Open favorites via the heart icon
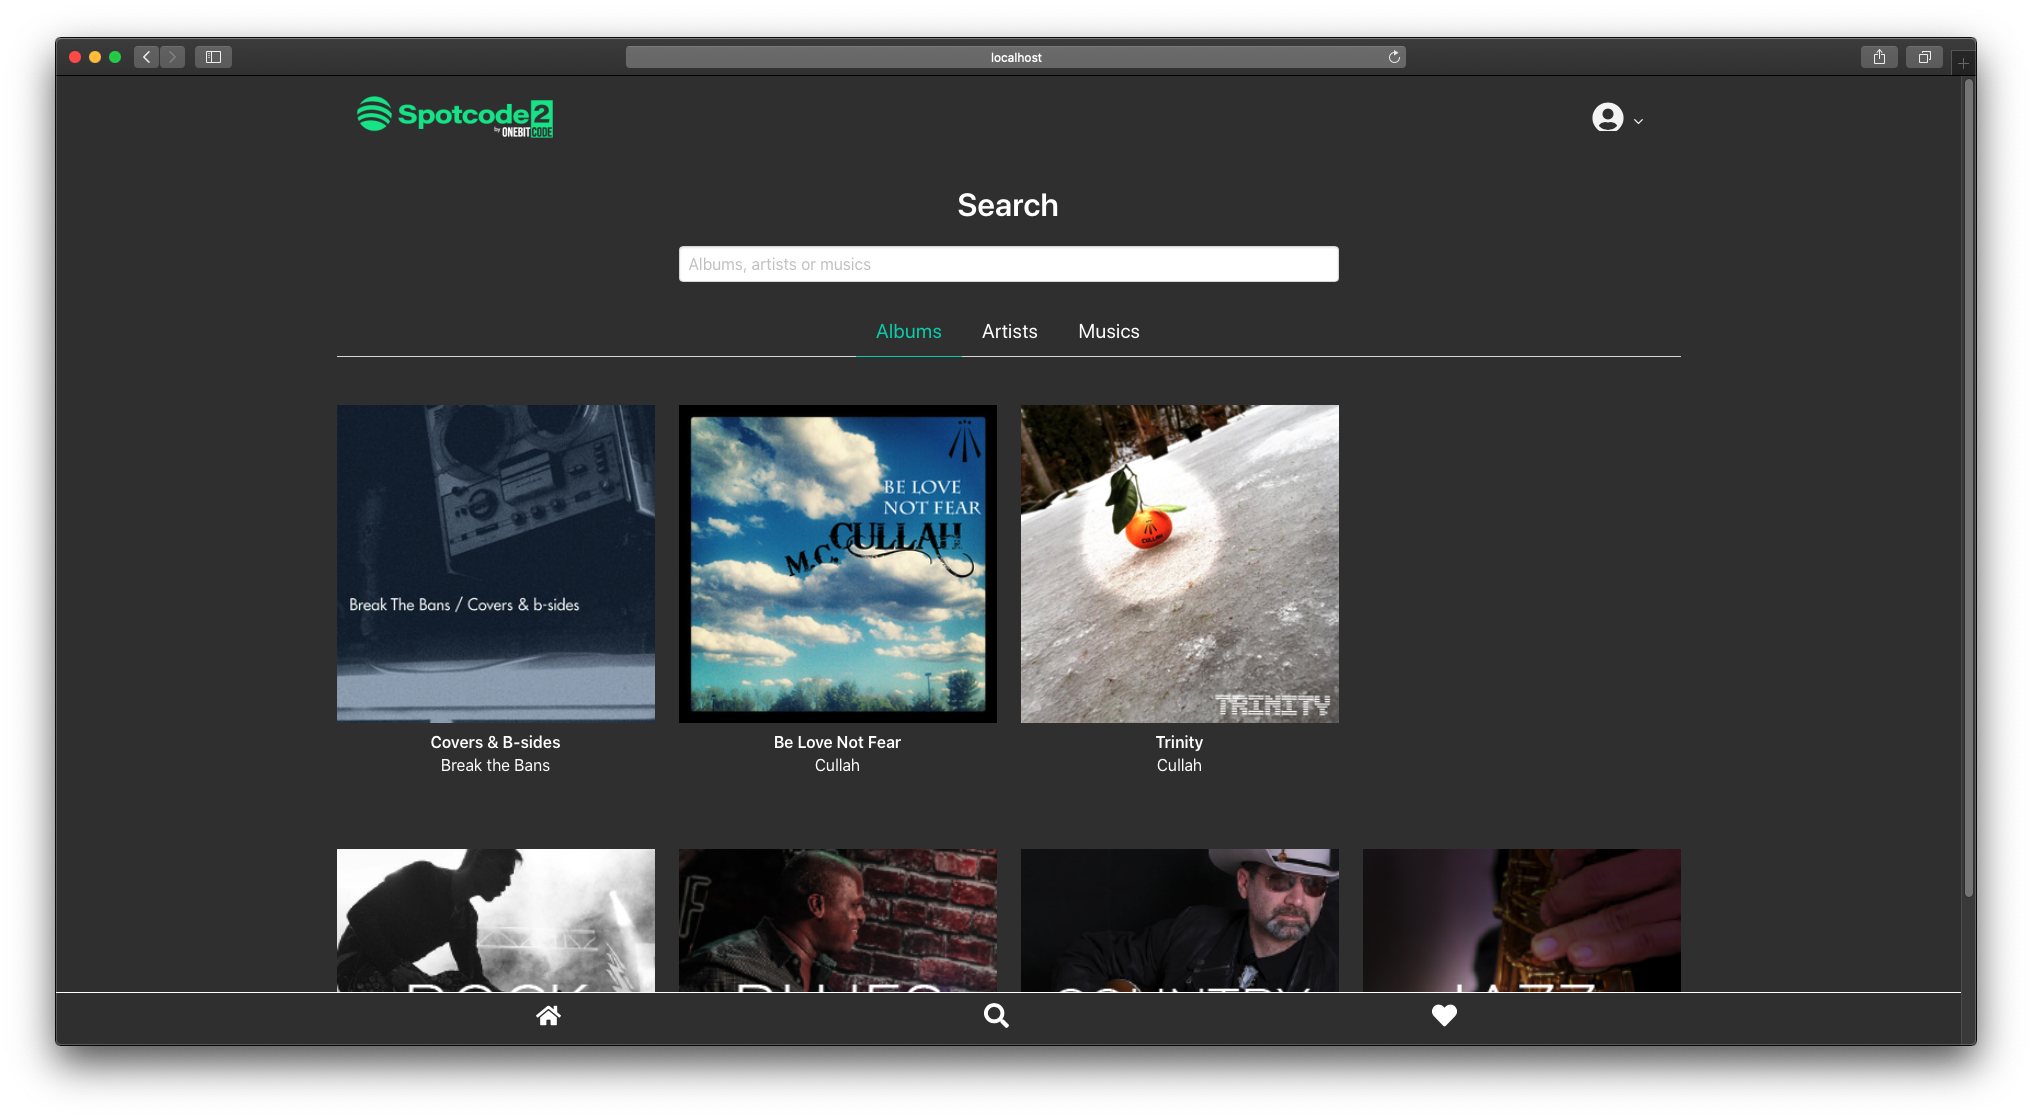 tap(1444, 1016)
